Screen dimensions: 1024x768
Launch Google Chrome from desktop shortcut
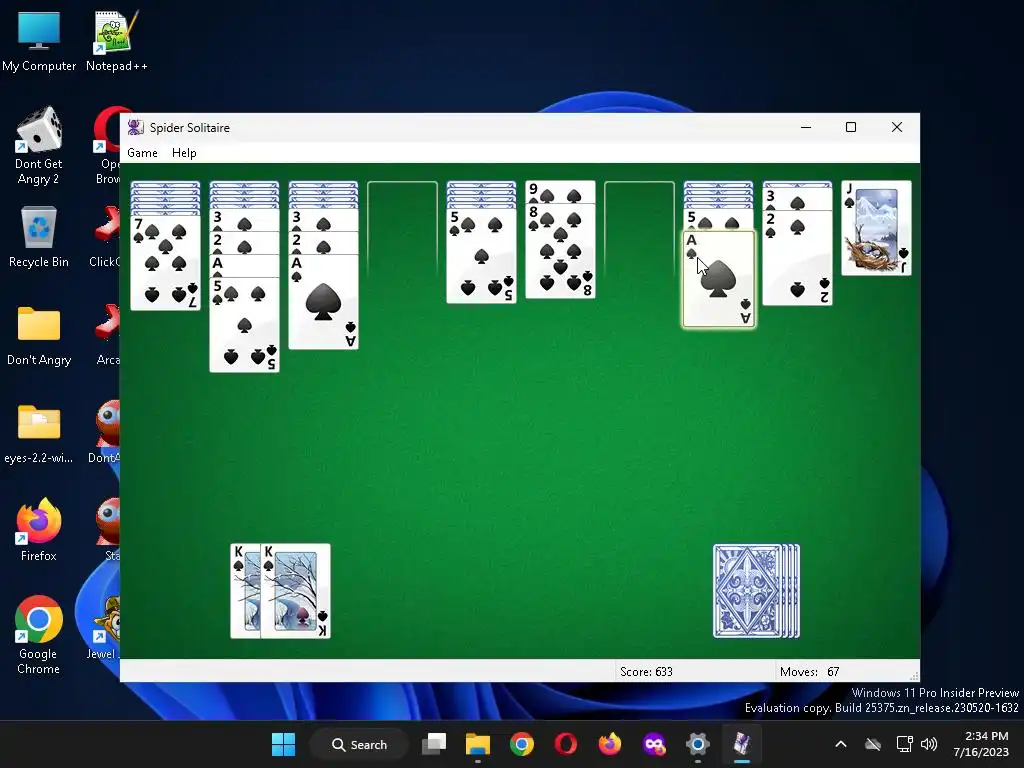pos(39,635)
